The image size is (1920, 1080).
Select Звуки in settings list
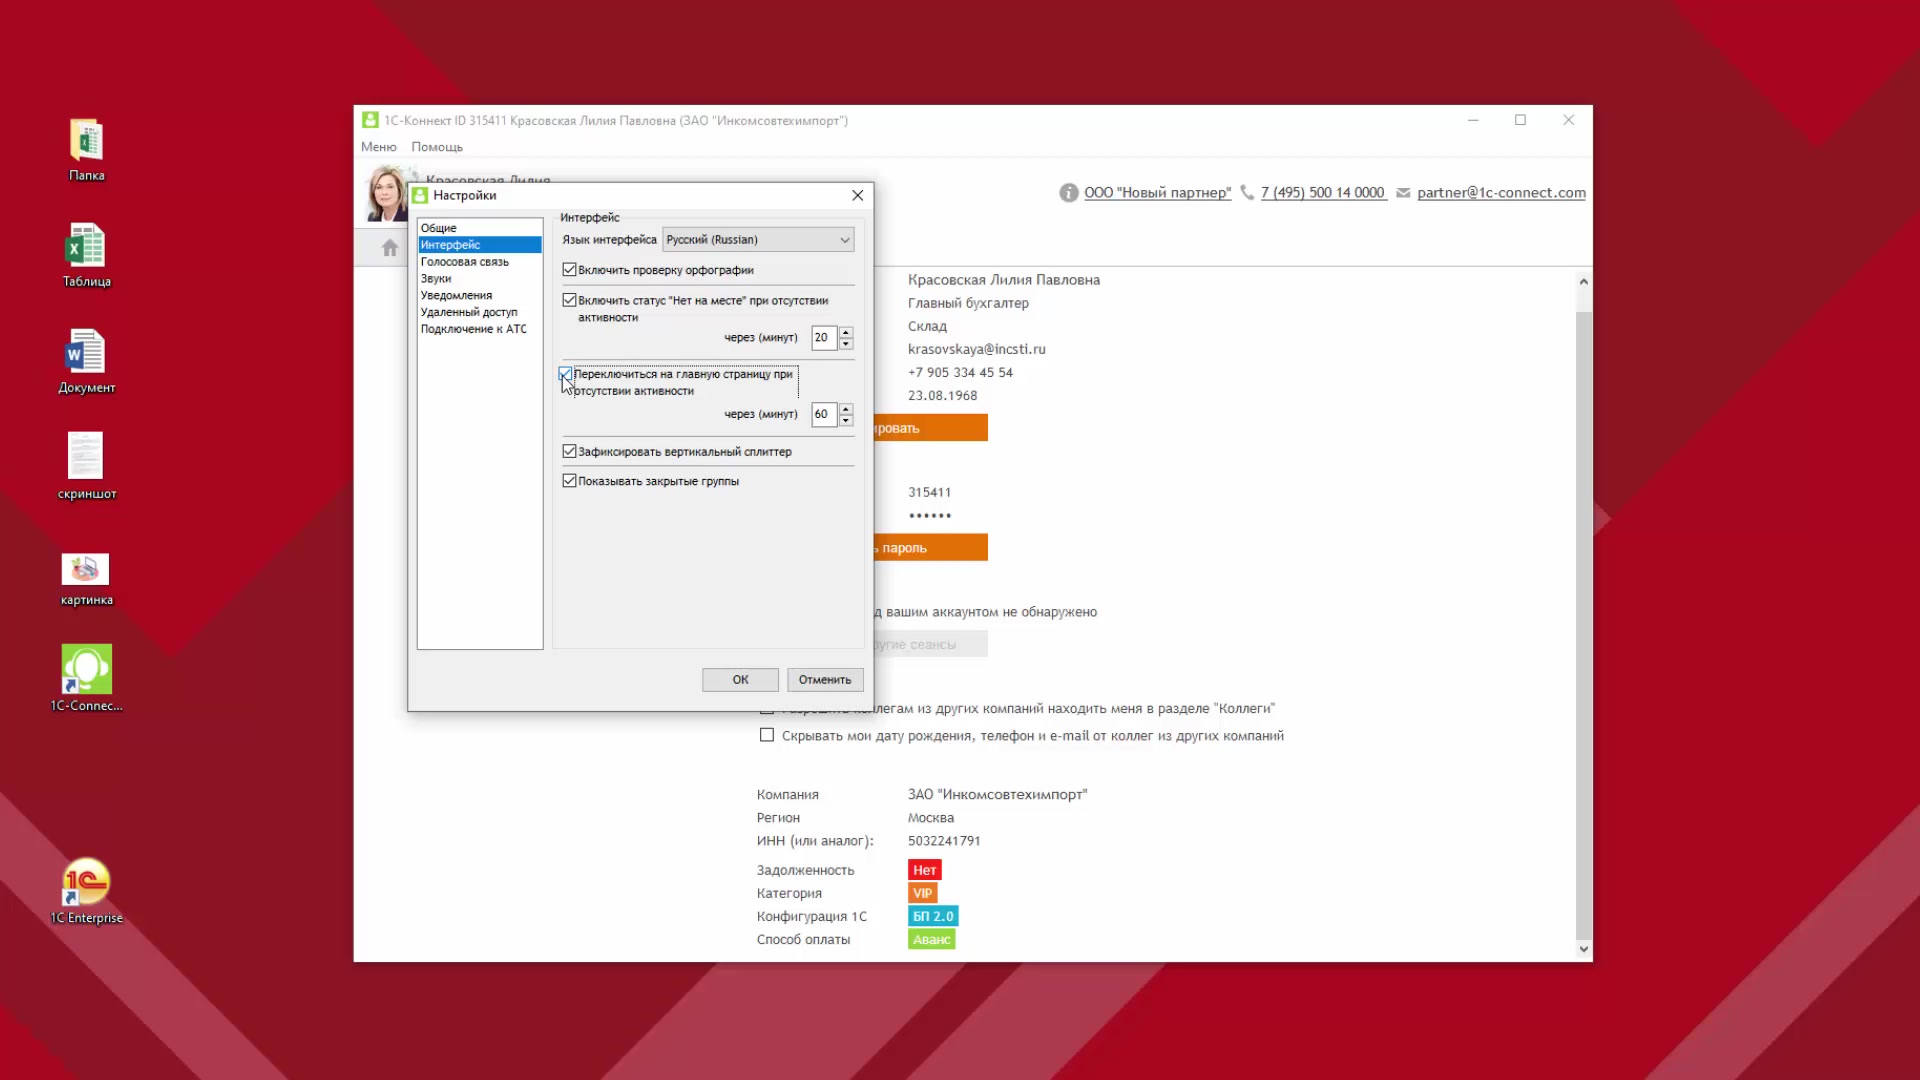(x=480, y=279)
